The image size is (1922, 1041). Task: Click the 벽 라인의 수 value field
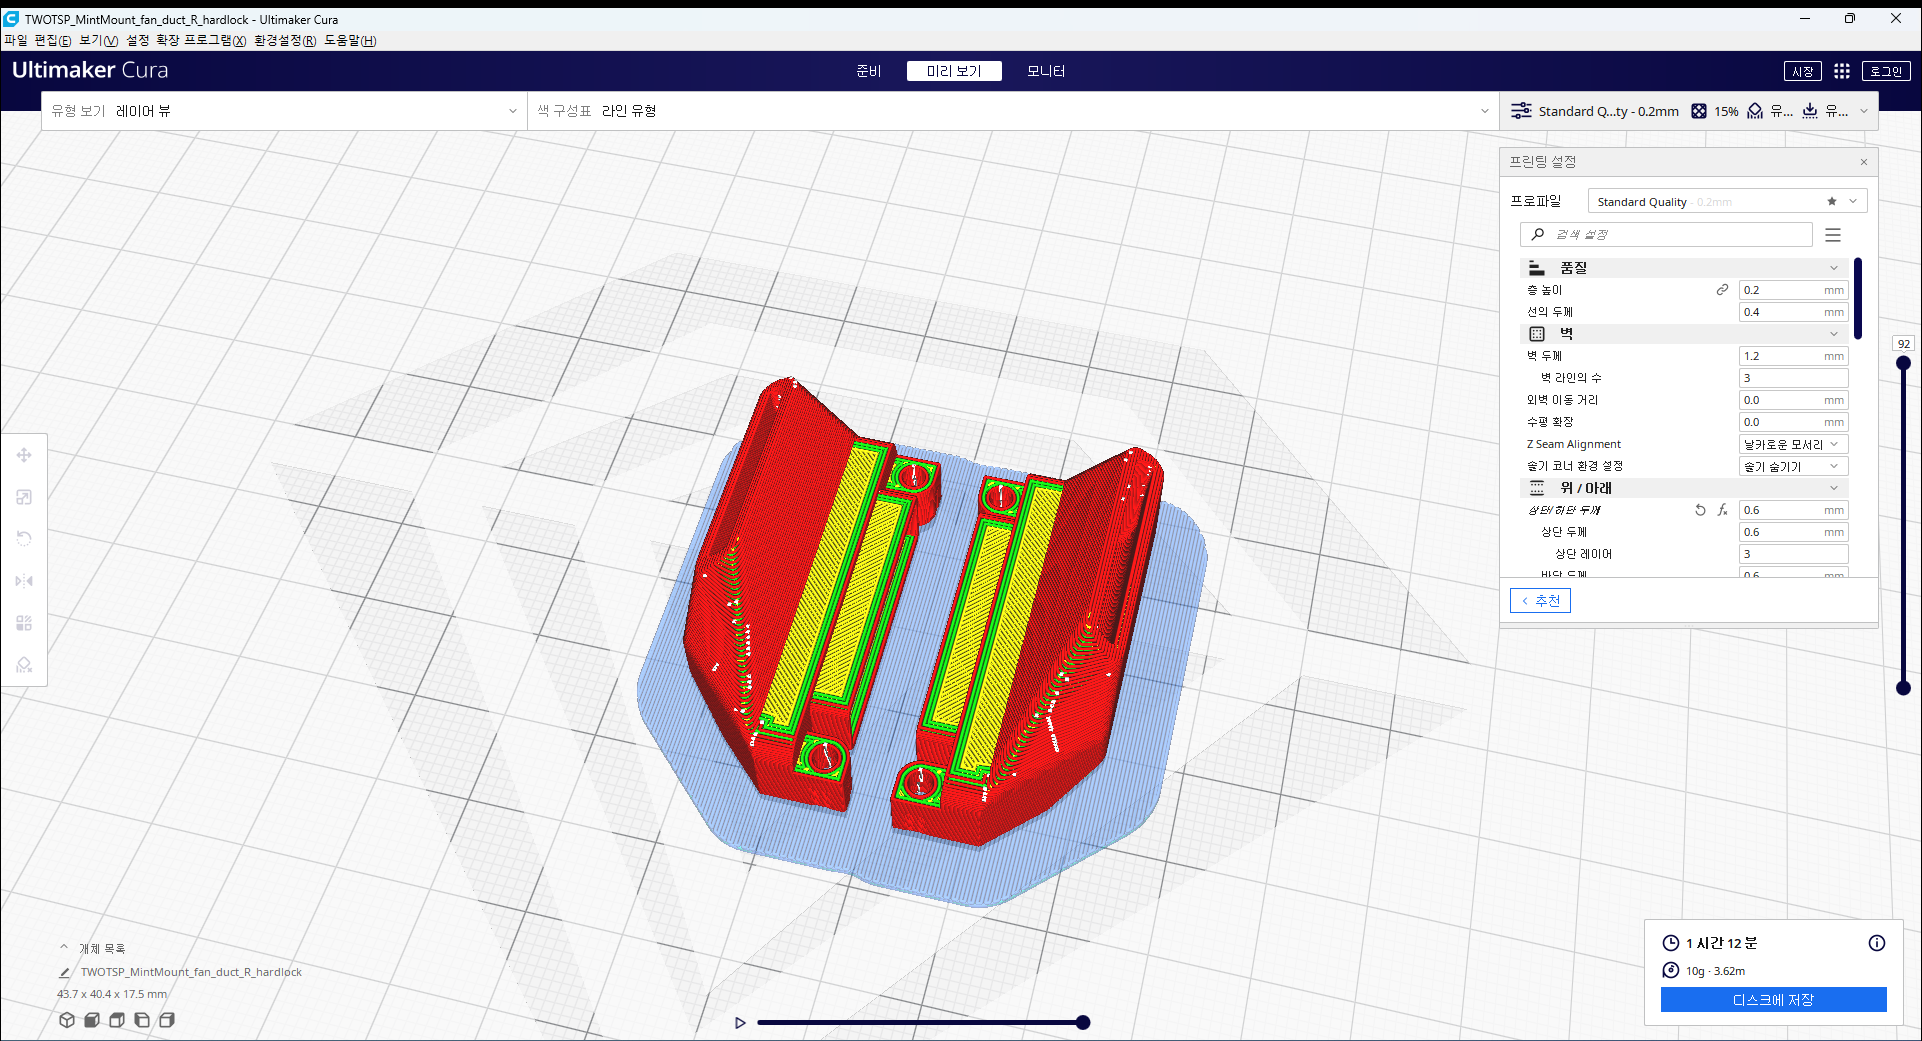click(1793, 378)
